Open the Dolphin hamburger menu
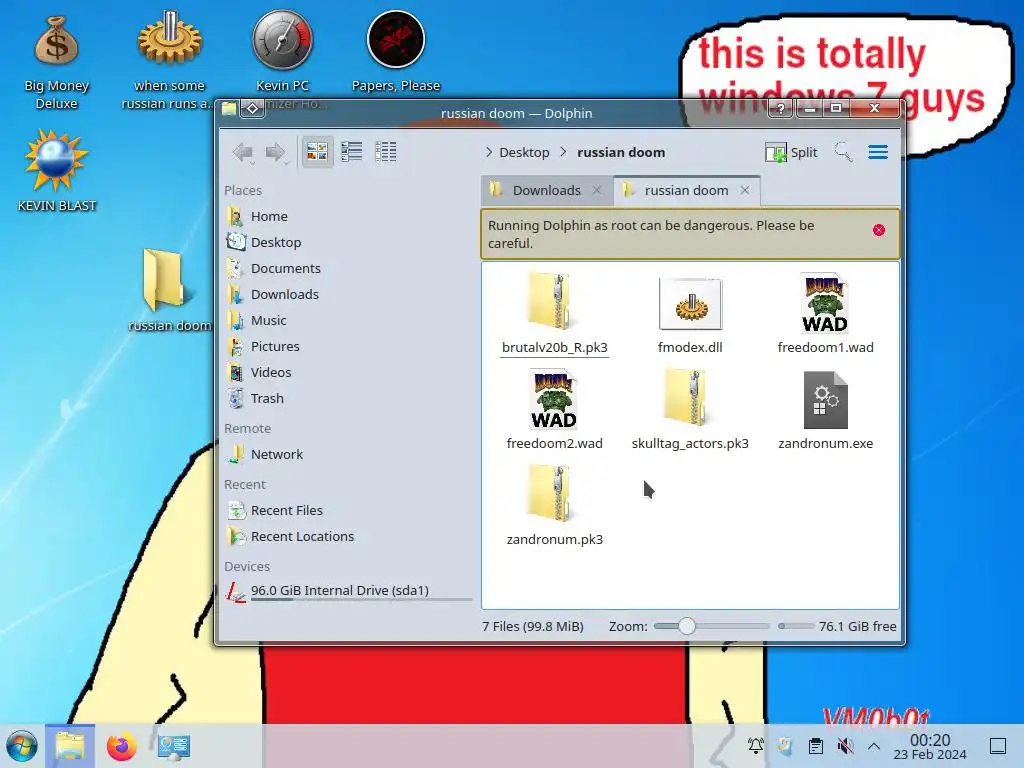Viewport: 1024px width, 768px height. coord(878,152)
